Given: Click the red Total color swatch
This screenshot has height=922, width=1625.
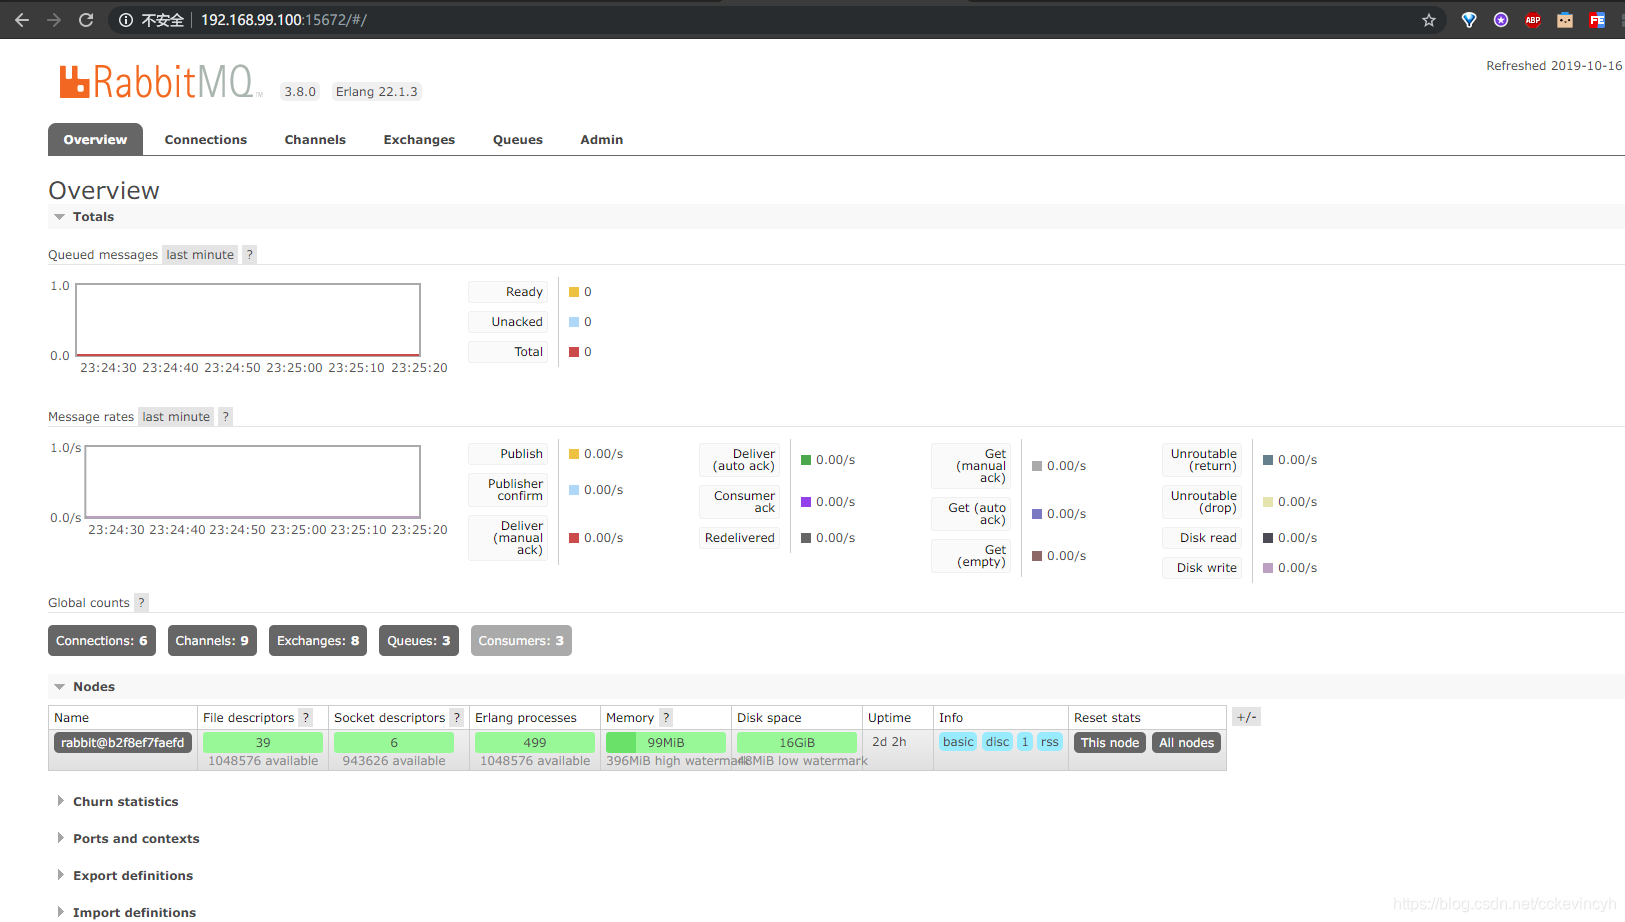Looking at the screenshot, I should 574,352.
